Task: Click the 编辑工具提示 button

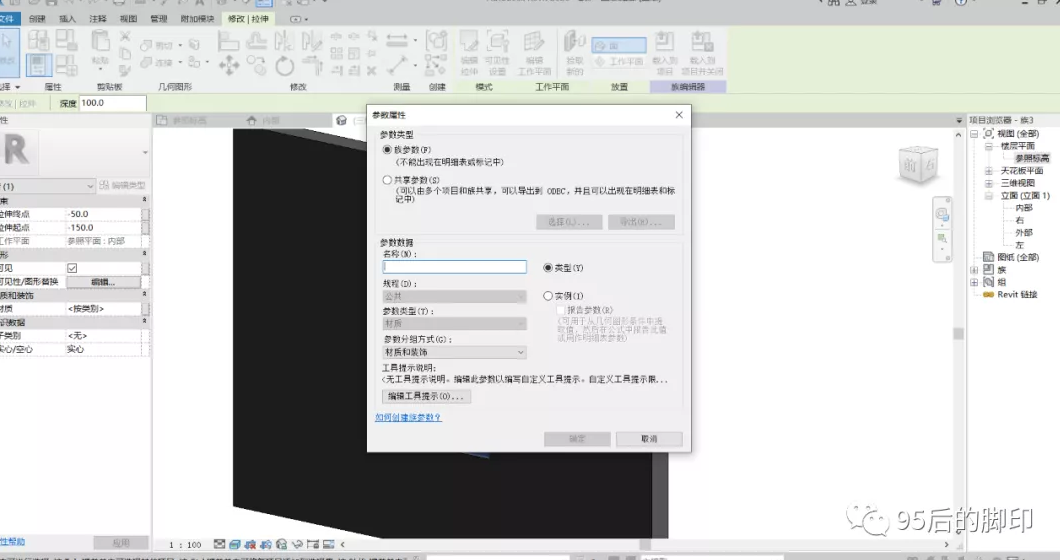Action: [x=427, y=396]
